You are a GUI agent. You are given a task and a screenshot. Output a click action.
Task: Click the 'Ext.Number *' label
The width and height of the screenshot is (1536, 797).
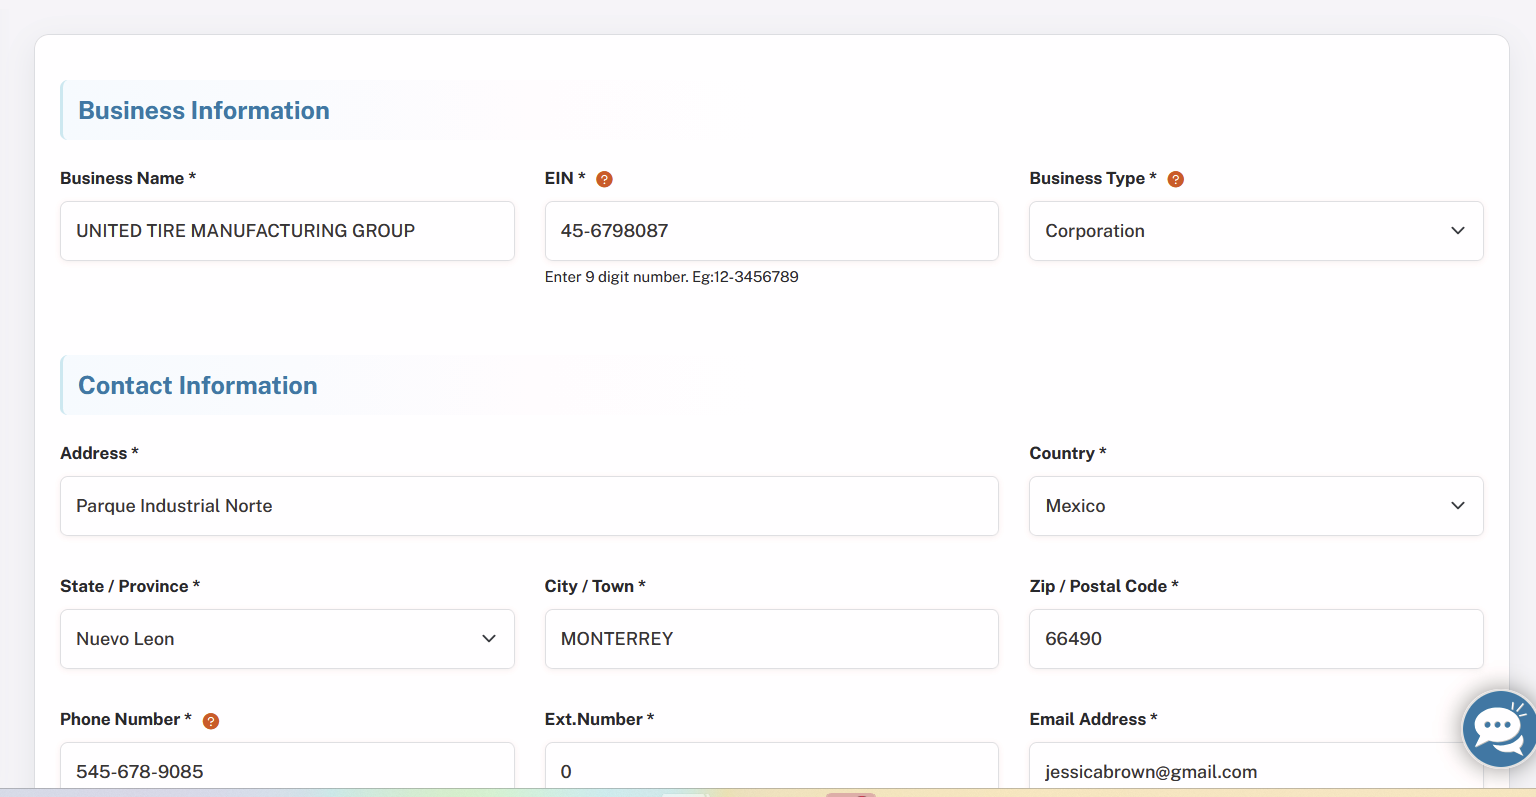coord(599,719)
